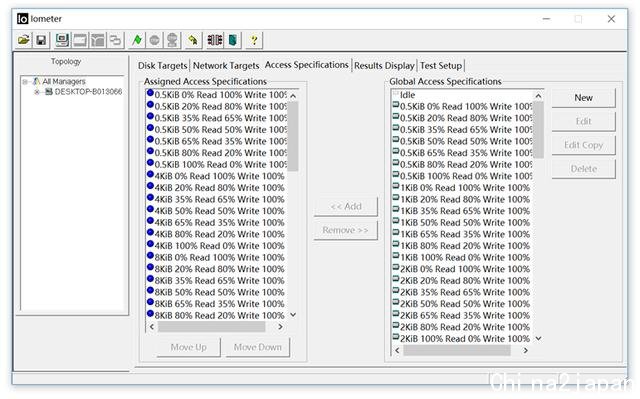Click the disconnect selected toolbar icon

pyautogui.click(x=215, y=40)
